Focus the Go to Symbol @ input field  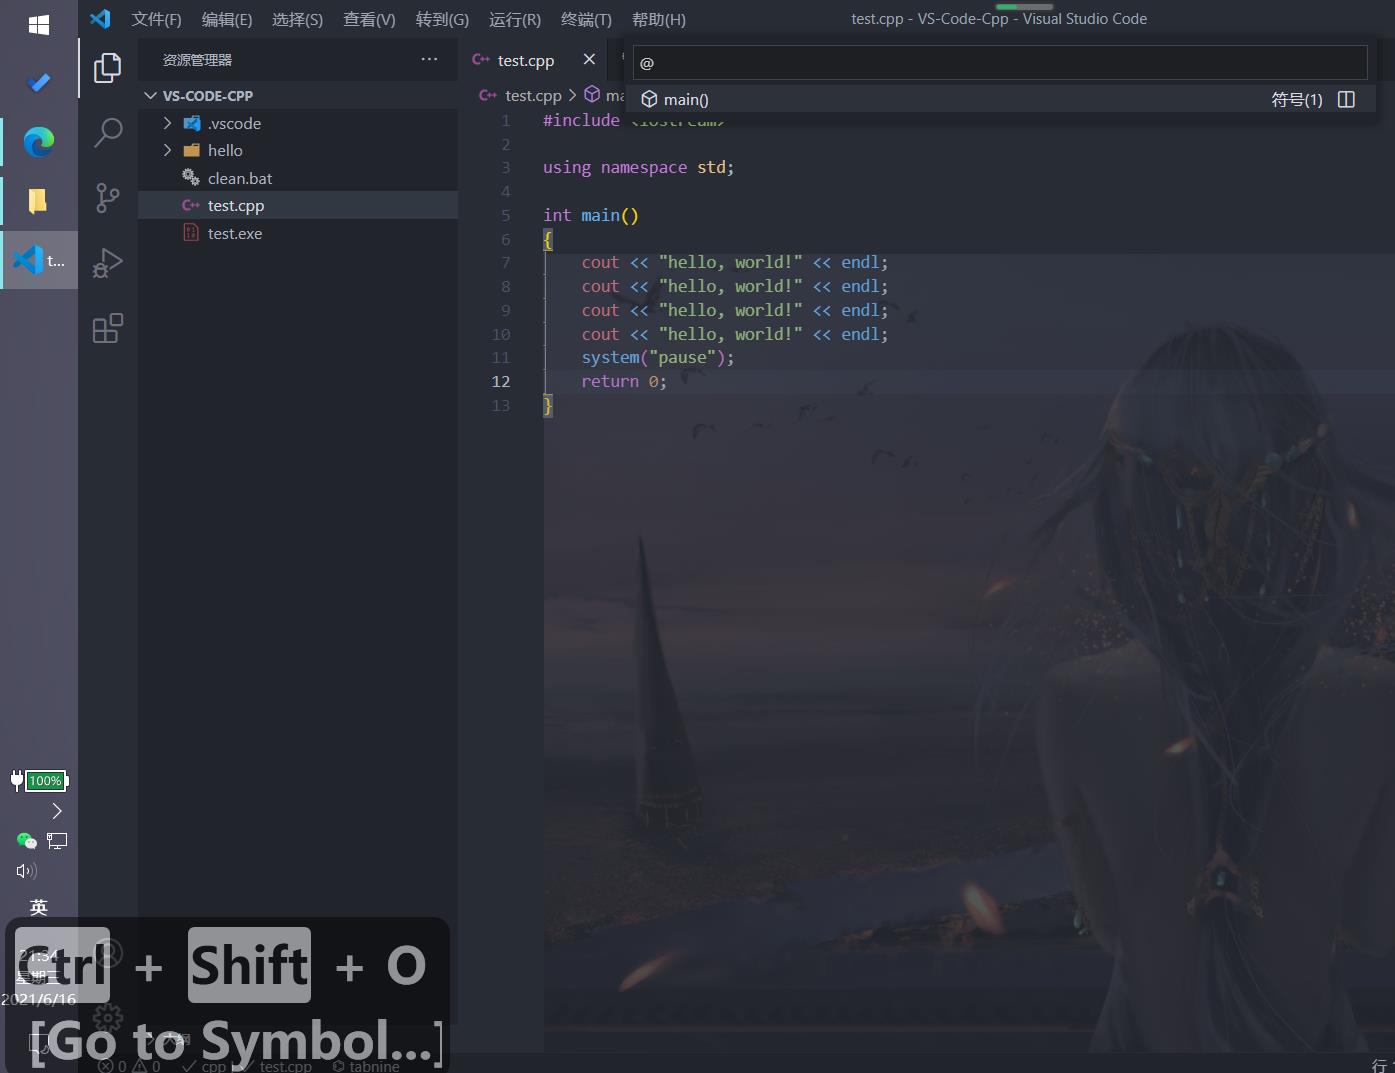tap(1000, 62)
